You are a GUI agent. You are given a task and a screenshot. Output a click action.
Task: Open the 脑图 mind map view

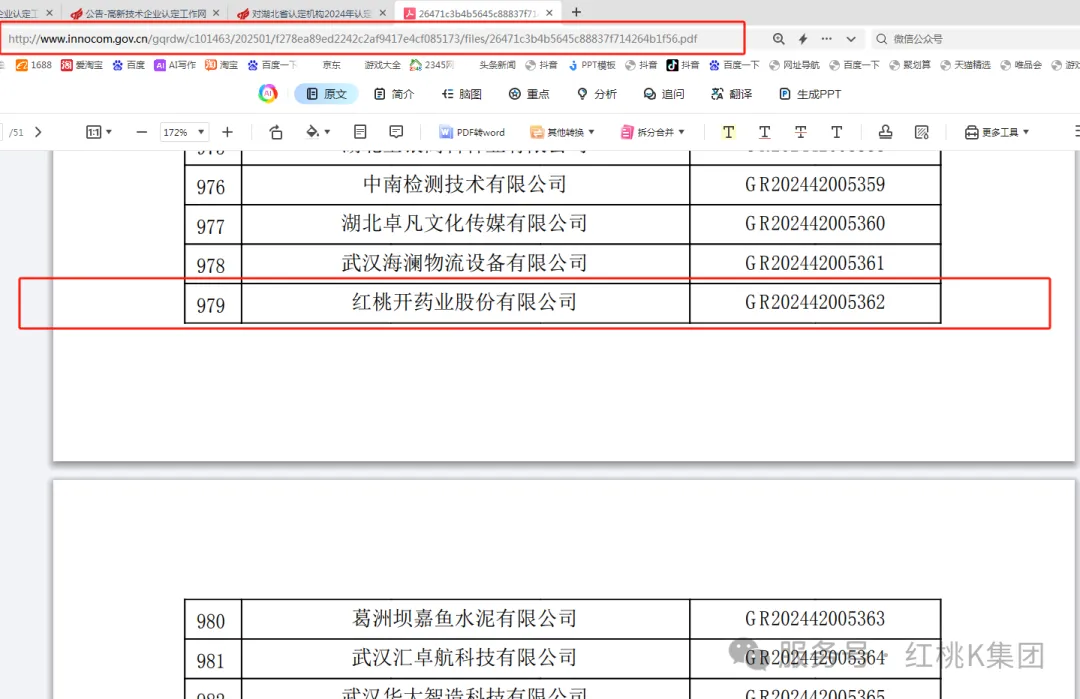[461, 94]
